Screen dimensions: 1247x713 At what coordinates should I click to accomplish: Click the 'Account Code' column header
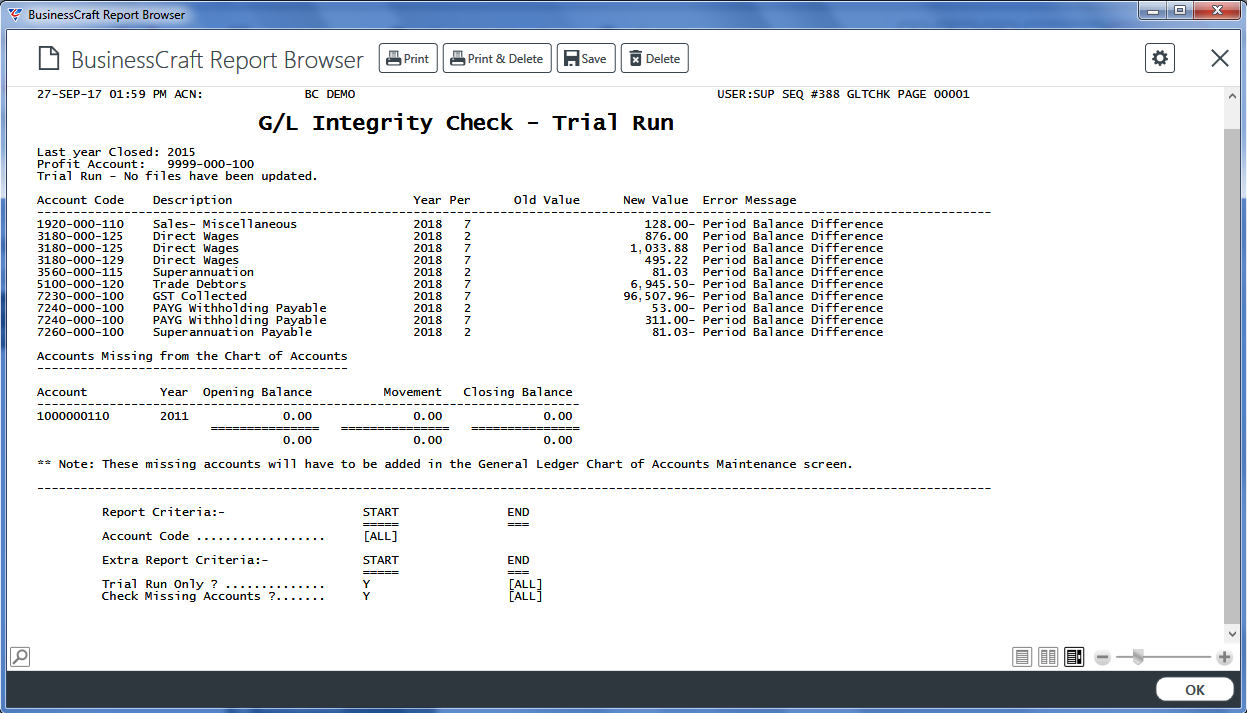(80, 200)
